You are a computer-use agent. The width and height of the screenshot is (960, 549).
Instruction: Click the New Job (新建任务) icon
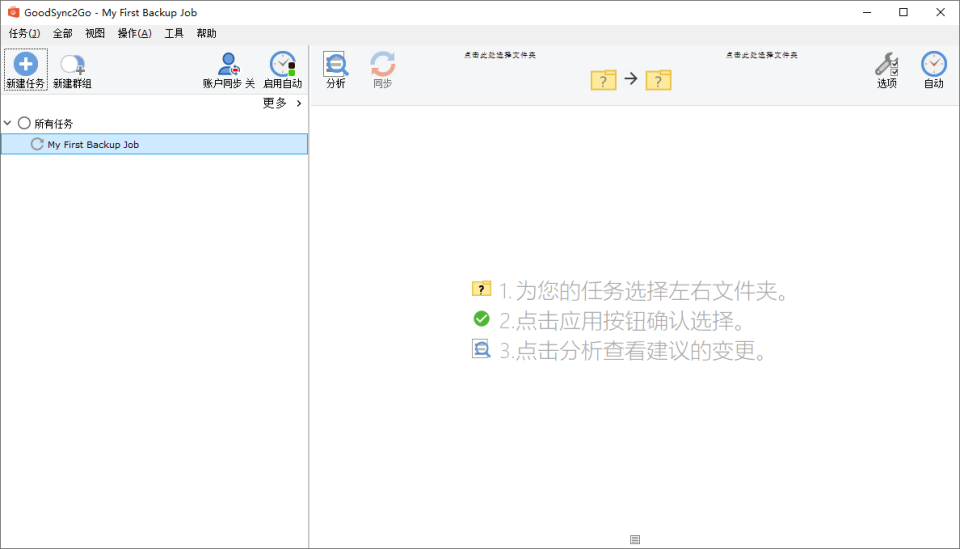click(x=26, y=64)
